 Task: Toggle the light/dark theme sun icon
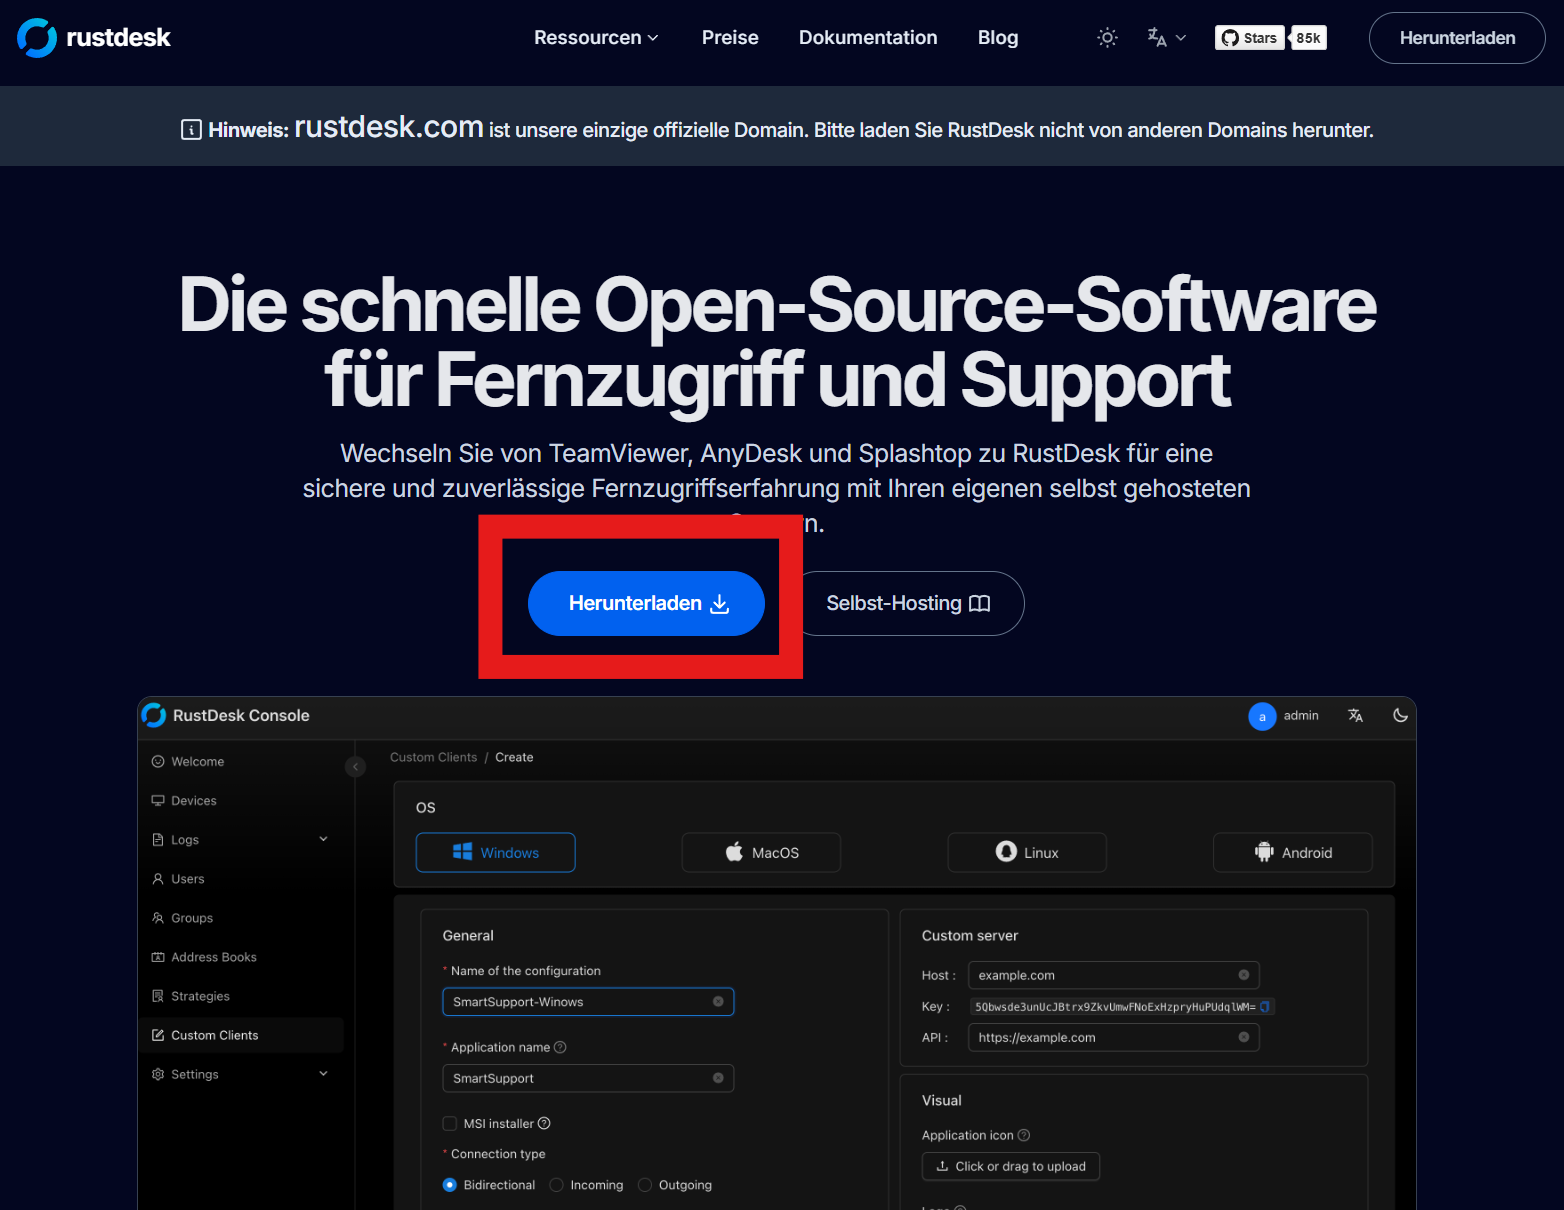click(1107, 38)
